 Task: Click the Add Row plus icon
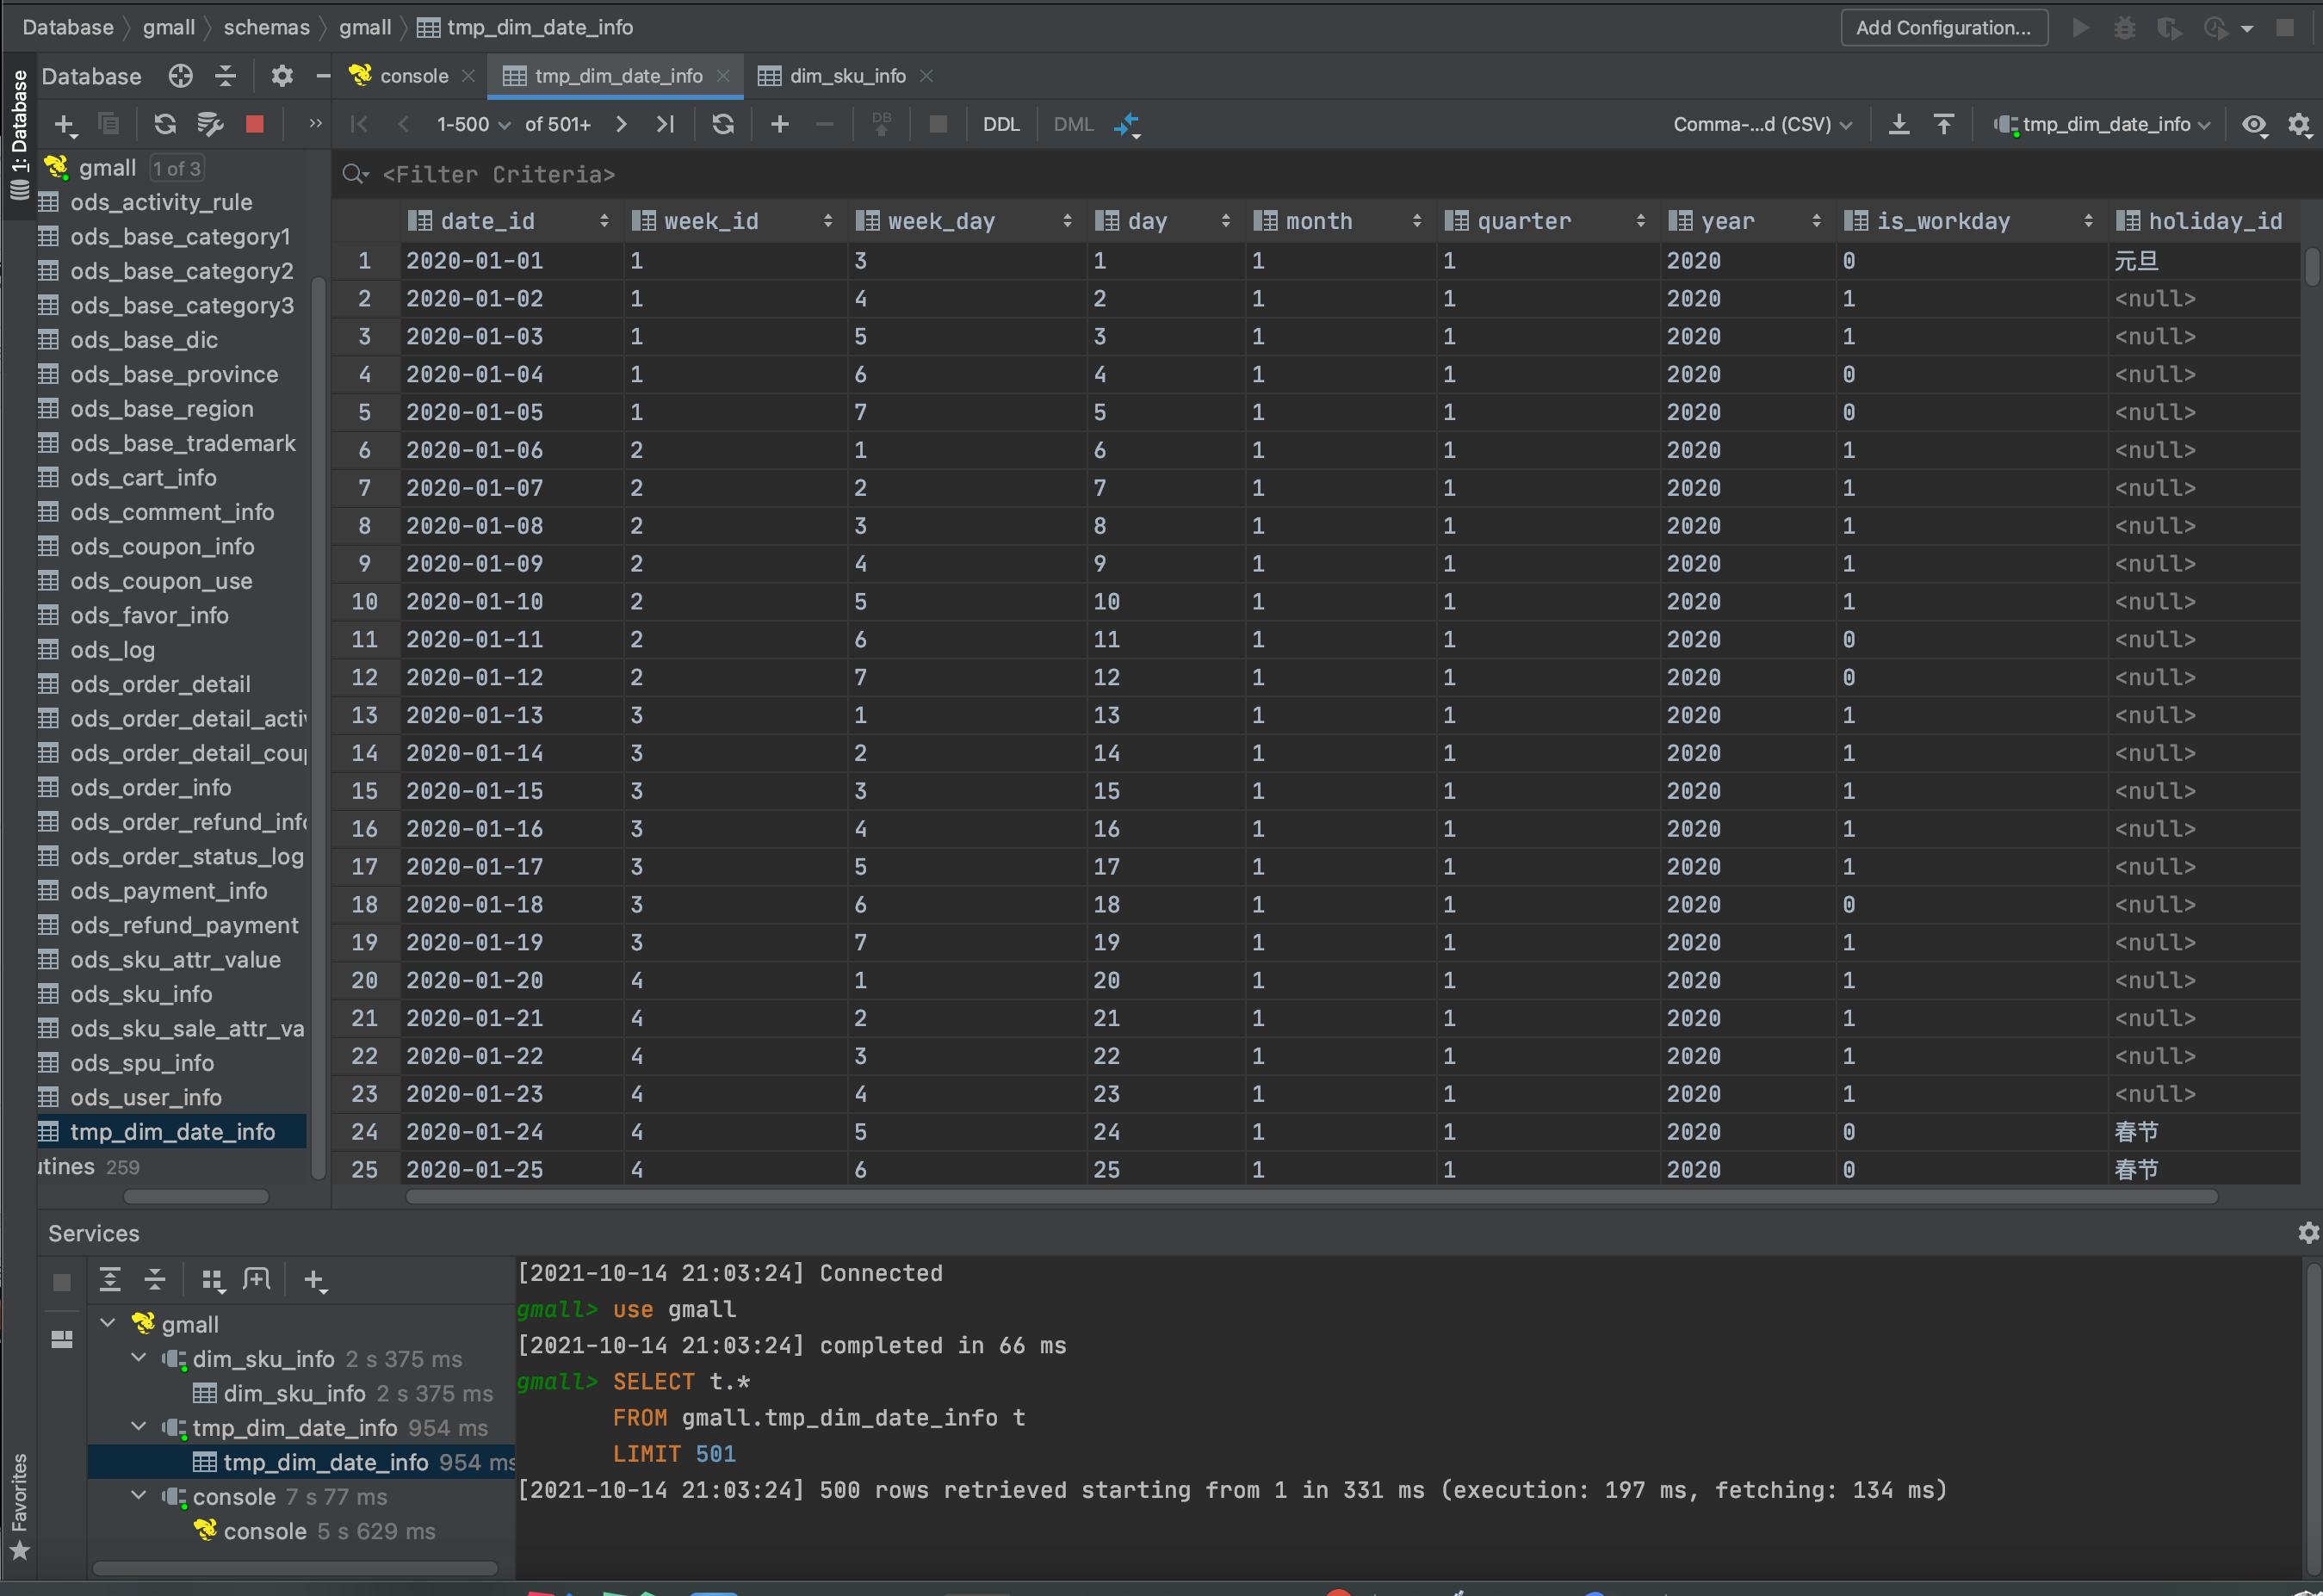779,124
